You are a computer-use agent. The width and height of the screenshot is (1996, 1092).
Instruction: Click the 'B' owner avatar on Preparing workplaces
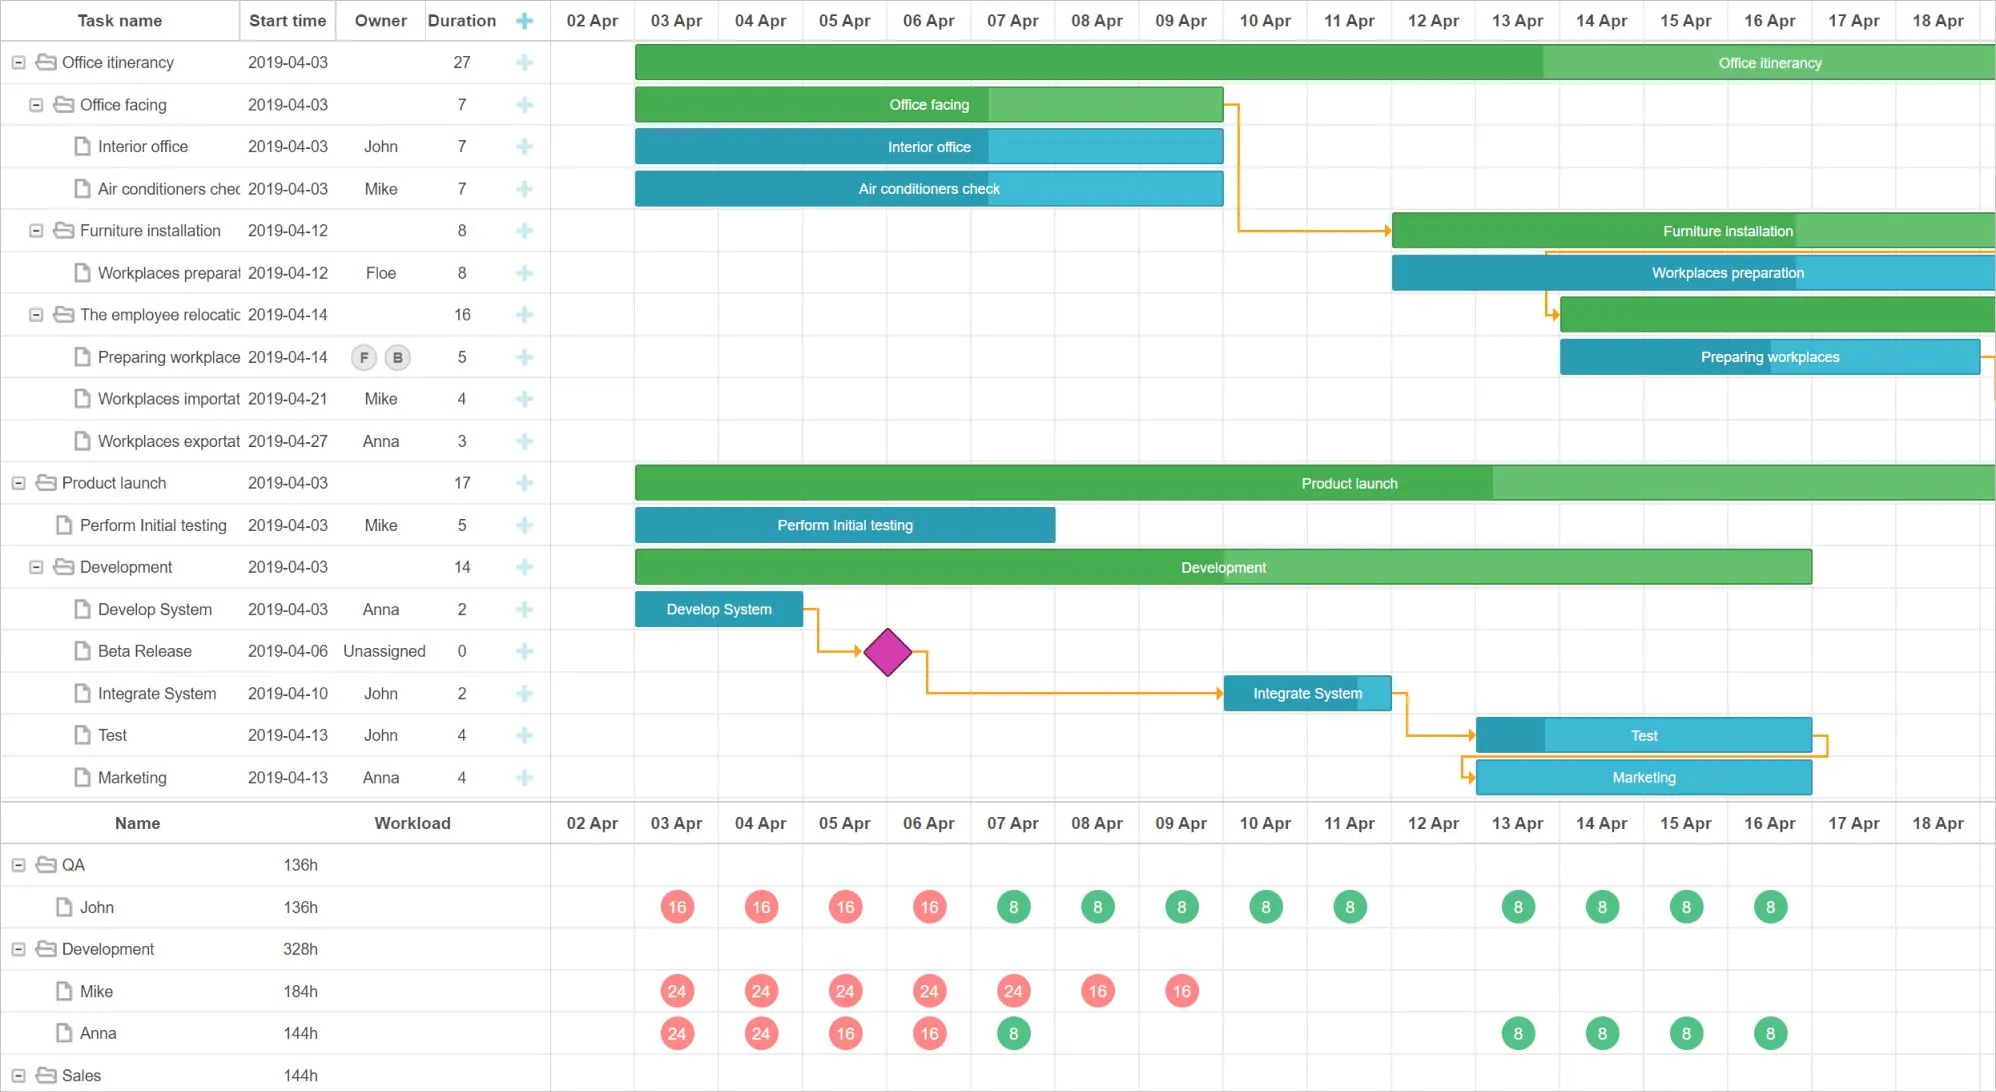click(398, 357)
